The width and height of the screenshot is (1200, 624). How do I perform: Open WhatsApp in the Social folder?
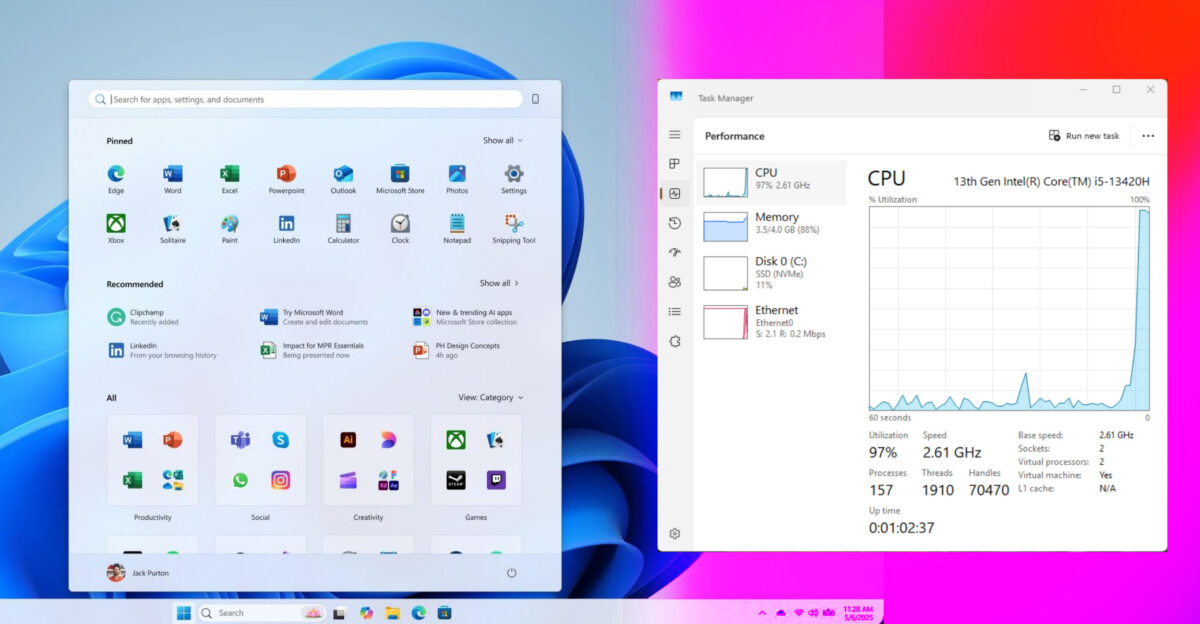tap(240, 480)
